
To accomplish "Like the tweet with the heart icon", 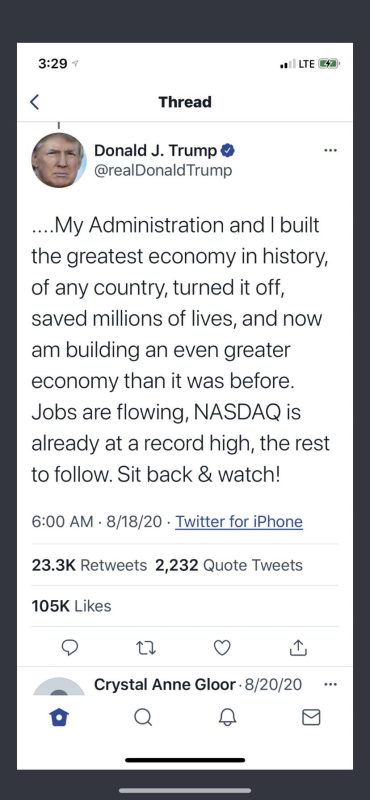I will (221, 647).
